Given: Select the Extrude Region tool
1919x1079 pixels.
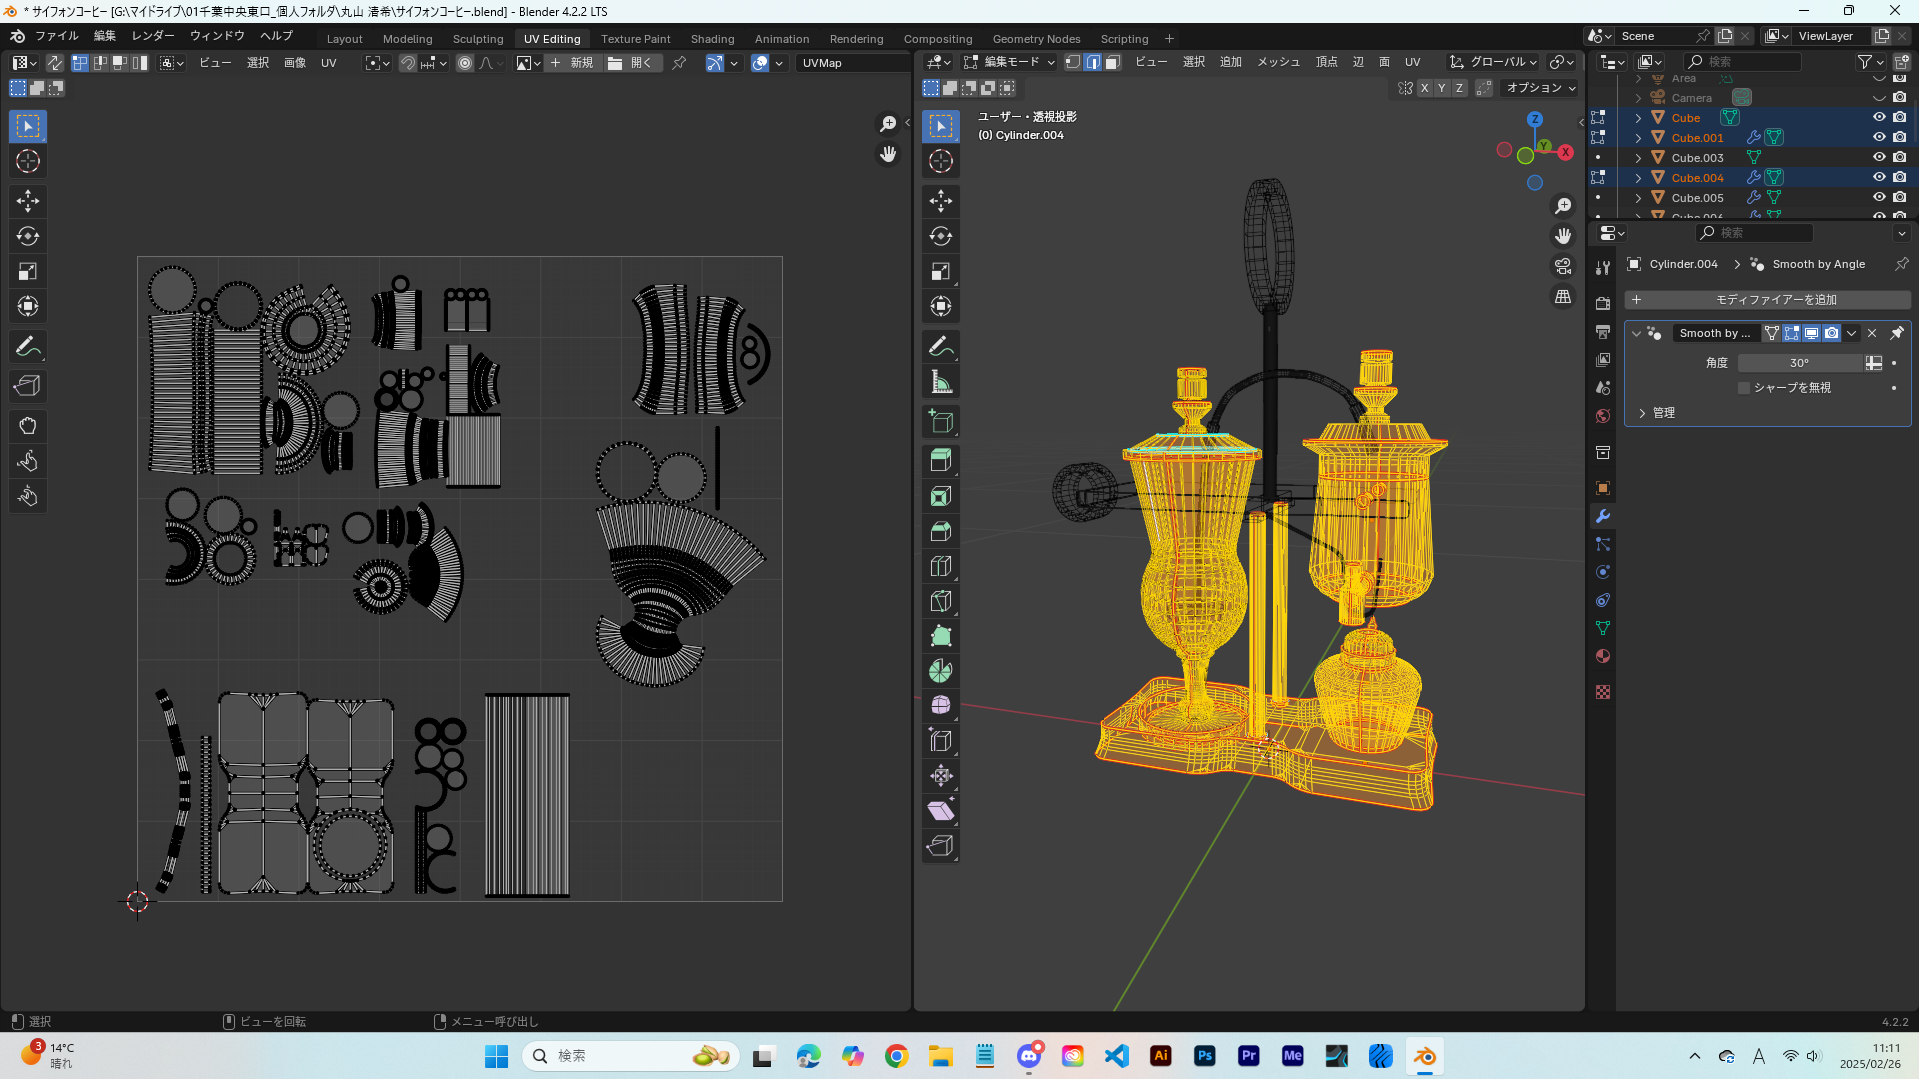Looking at the screenshot, I should (940, 461).
